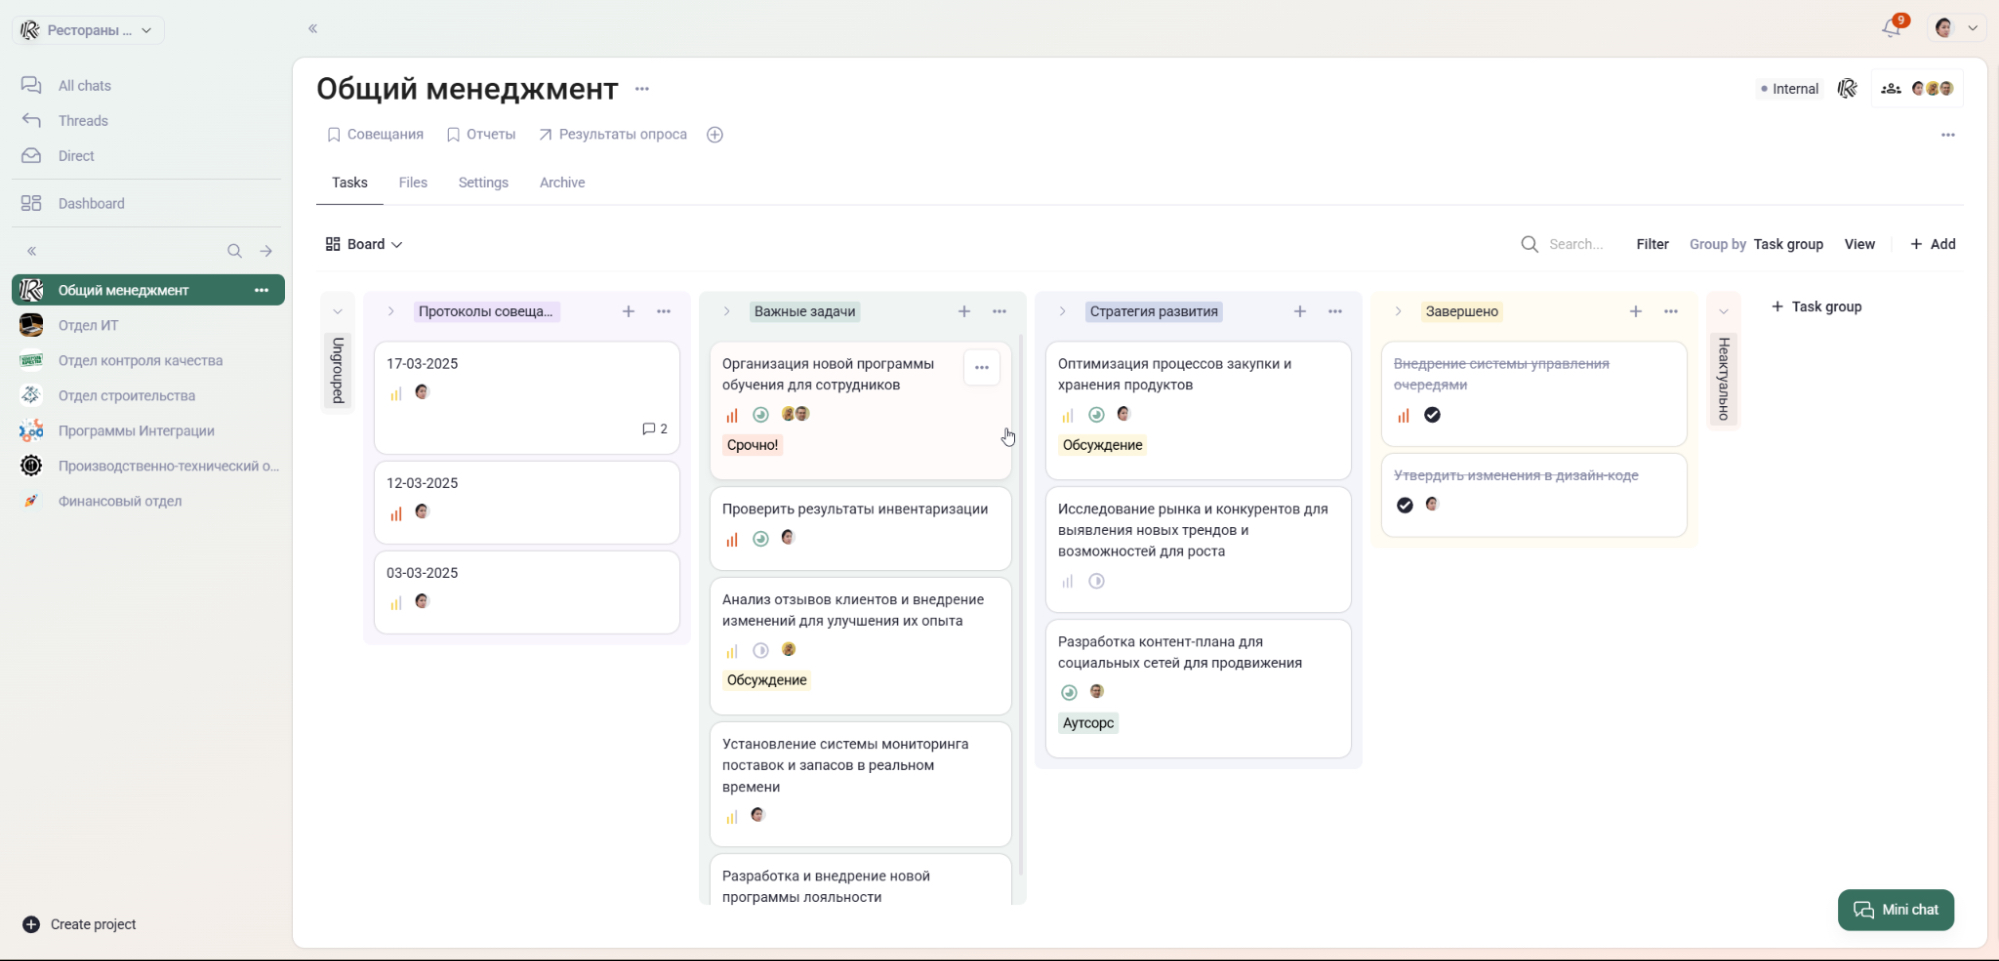Open Стратегия развития column options menu
Screen dimensions: 1999x961
pyautogui.click(x=1335, y=312)
